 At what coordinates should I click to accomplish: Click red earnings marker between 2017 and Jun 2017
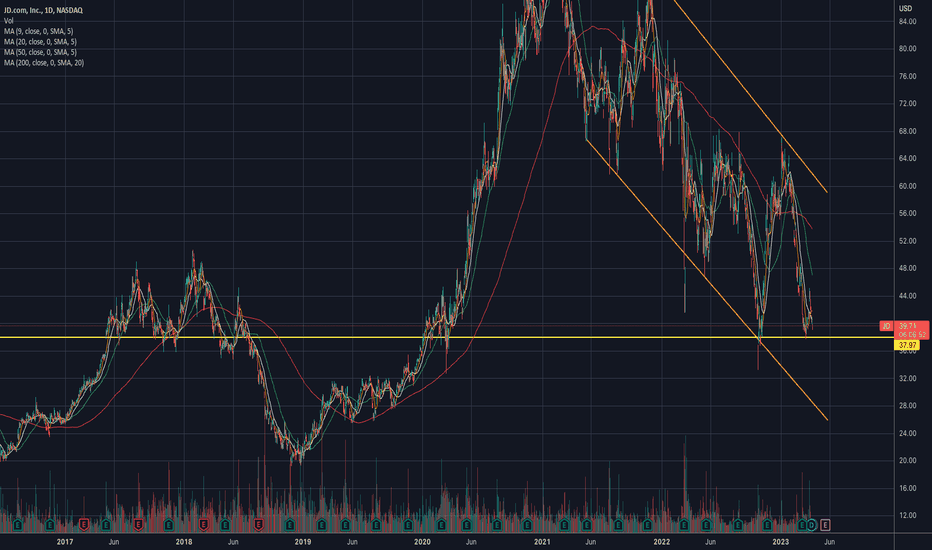click(x=84, y=525)
